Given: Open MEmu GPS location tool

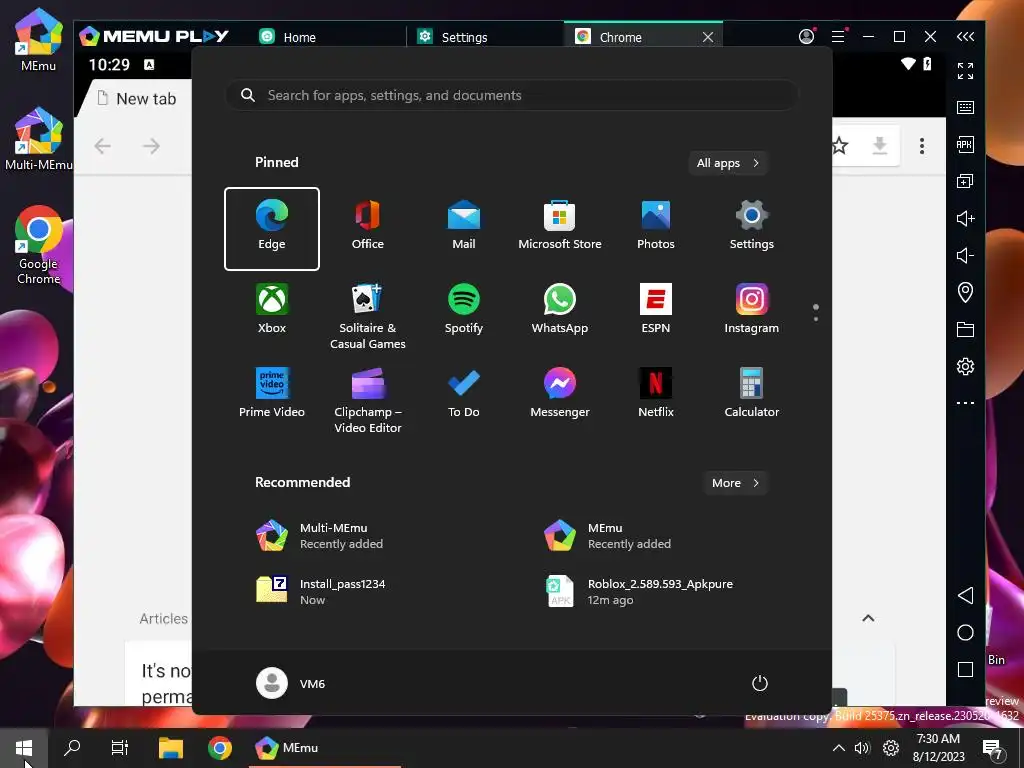Looking at the screenshot, I should pos(965,292).
